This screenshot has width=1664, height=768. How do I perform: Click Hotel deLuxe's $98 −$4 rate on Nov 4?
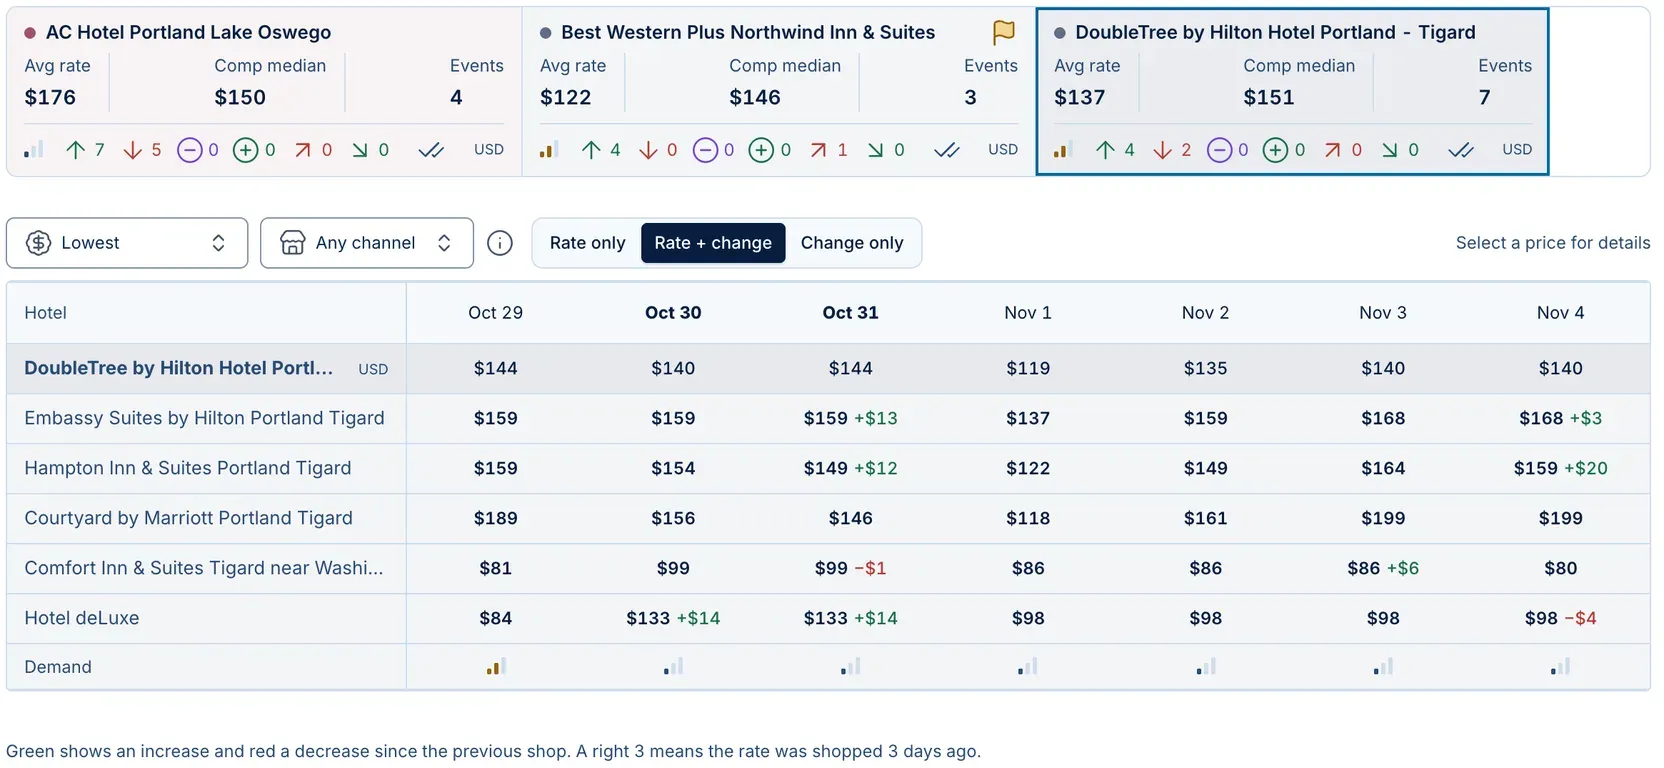pyautogui.click(x=1560, y=618)
